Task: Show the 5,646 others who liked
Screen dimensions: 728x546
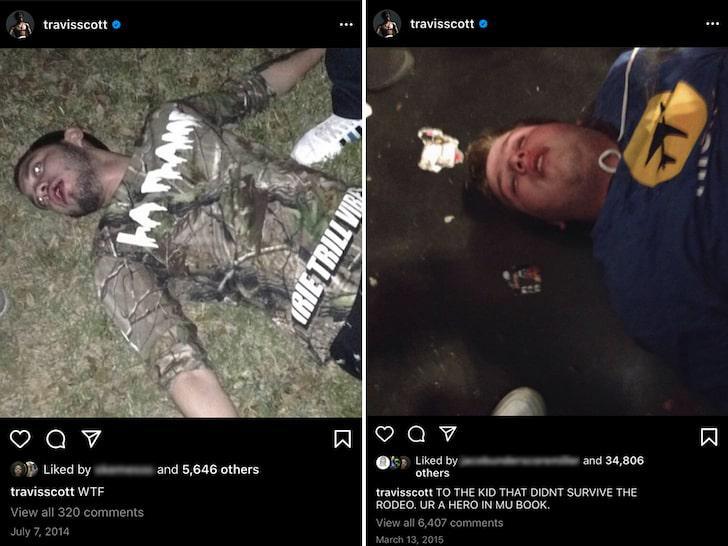Action: coord(221,469)
